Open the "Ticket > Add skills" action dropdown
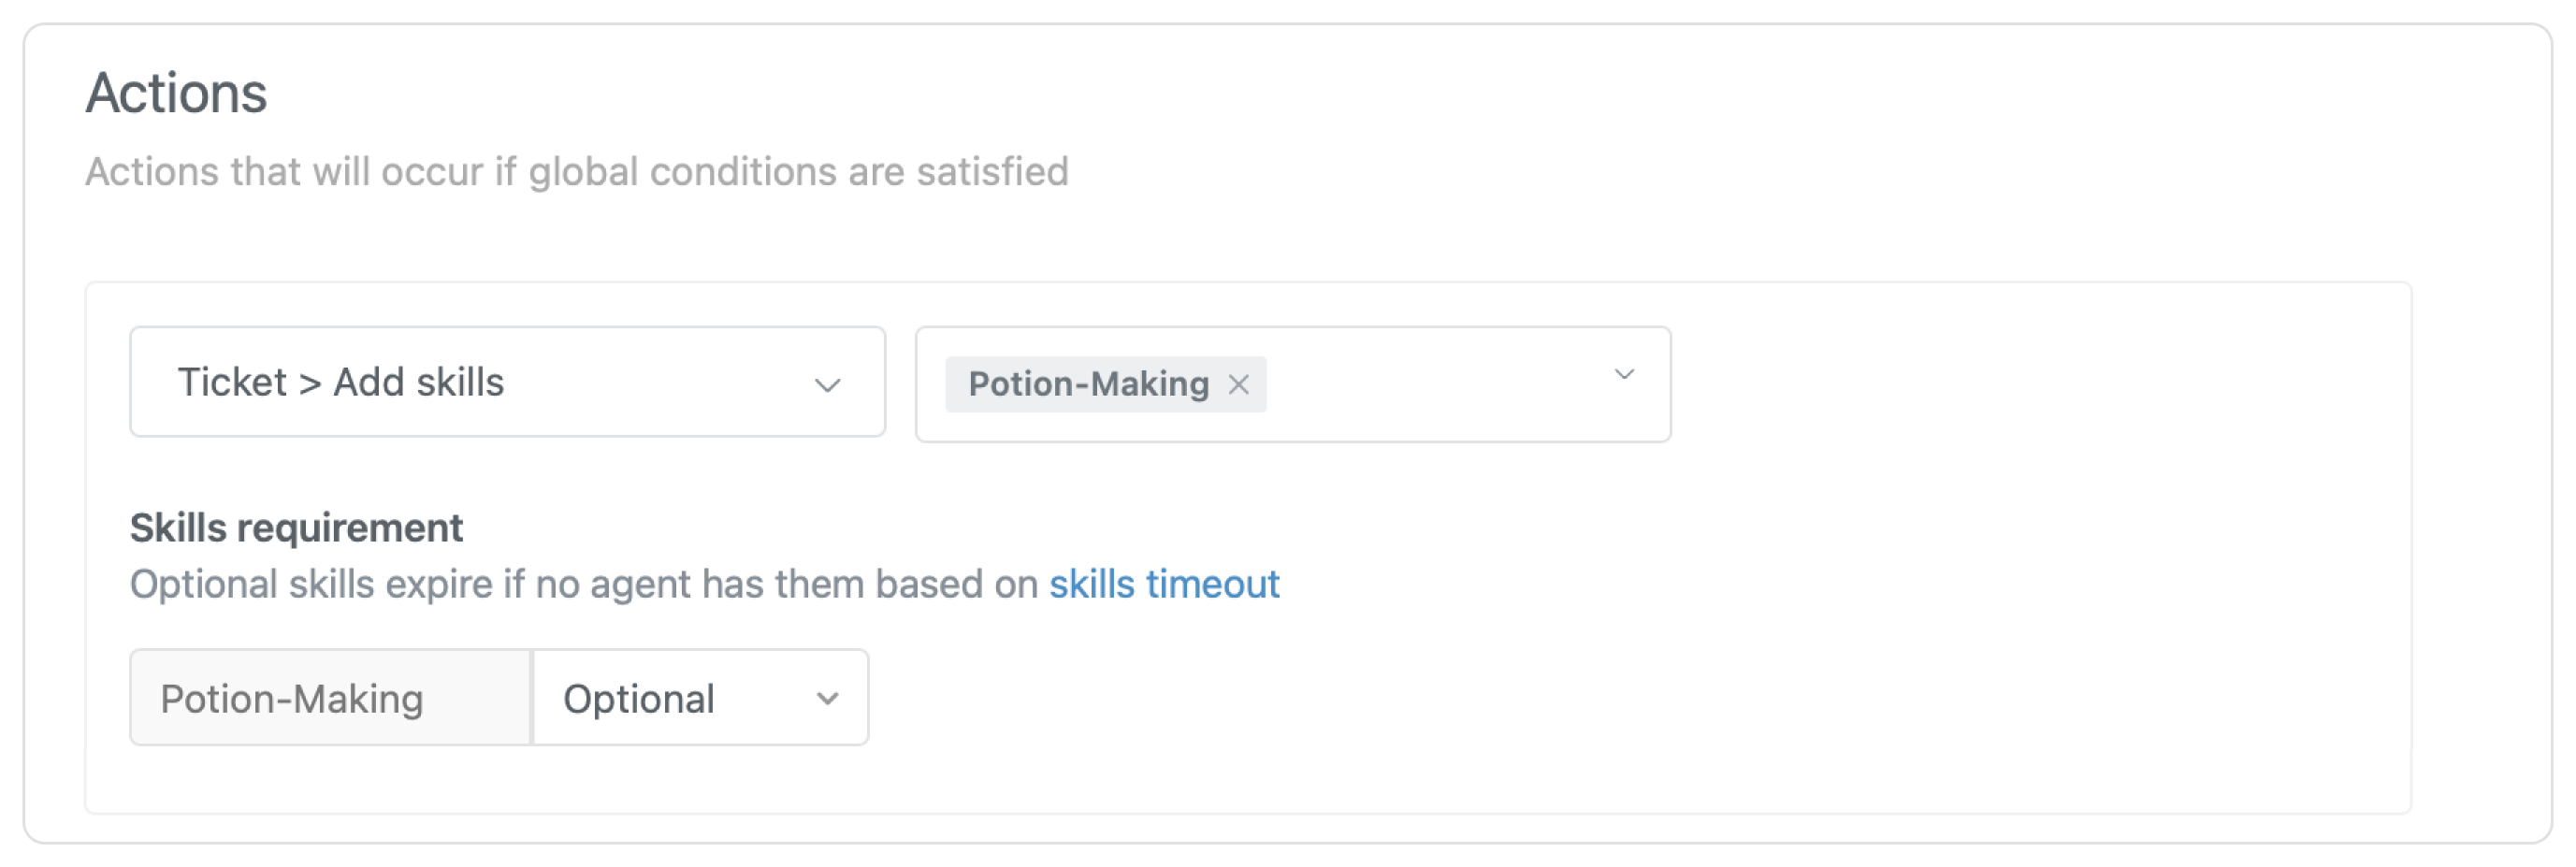Viewport: 2576px width, 867px height. click(x=507, y=382)
